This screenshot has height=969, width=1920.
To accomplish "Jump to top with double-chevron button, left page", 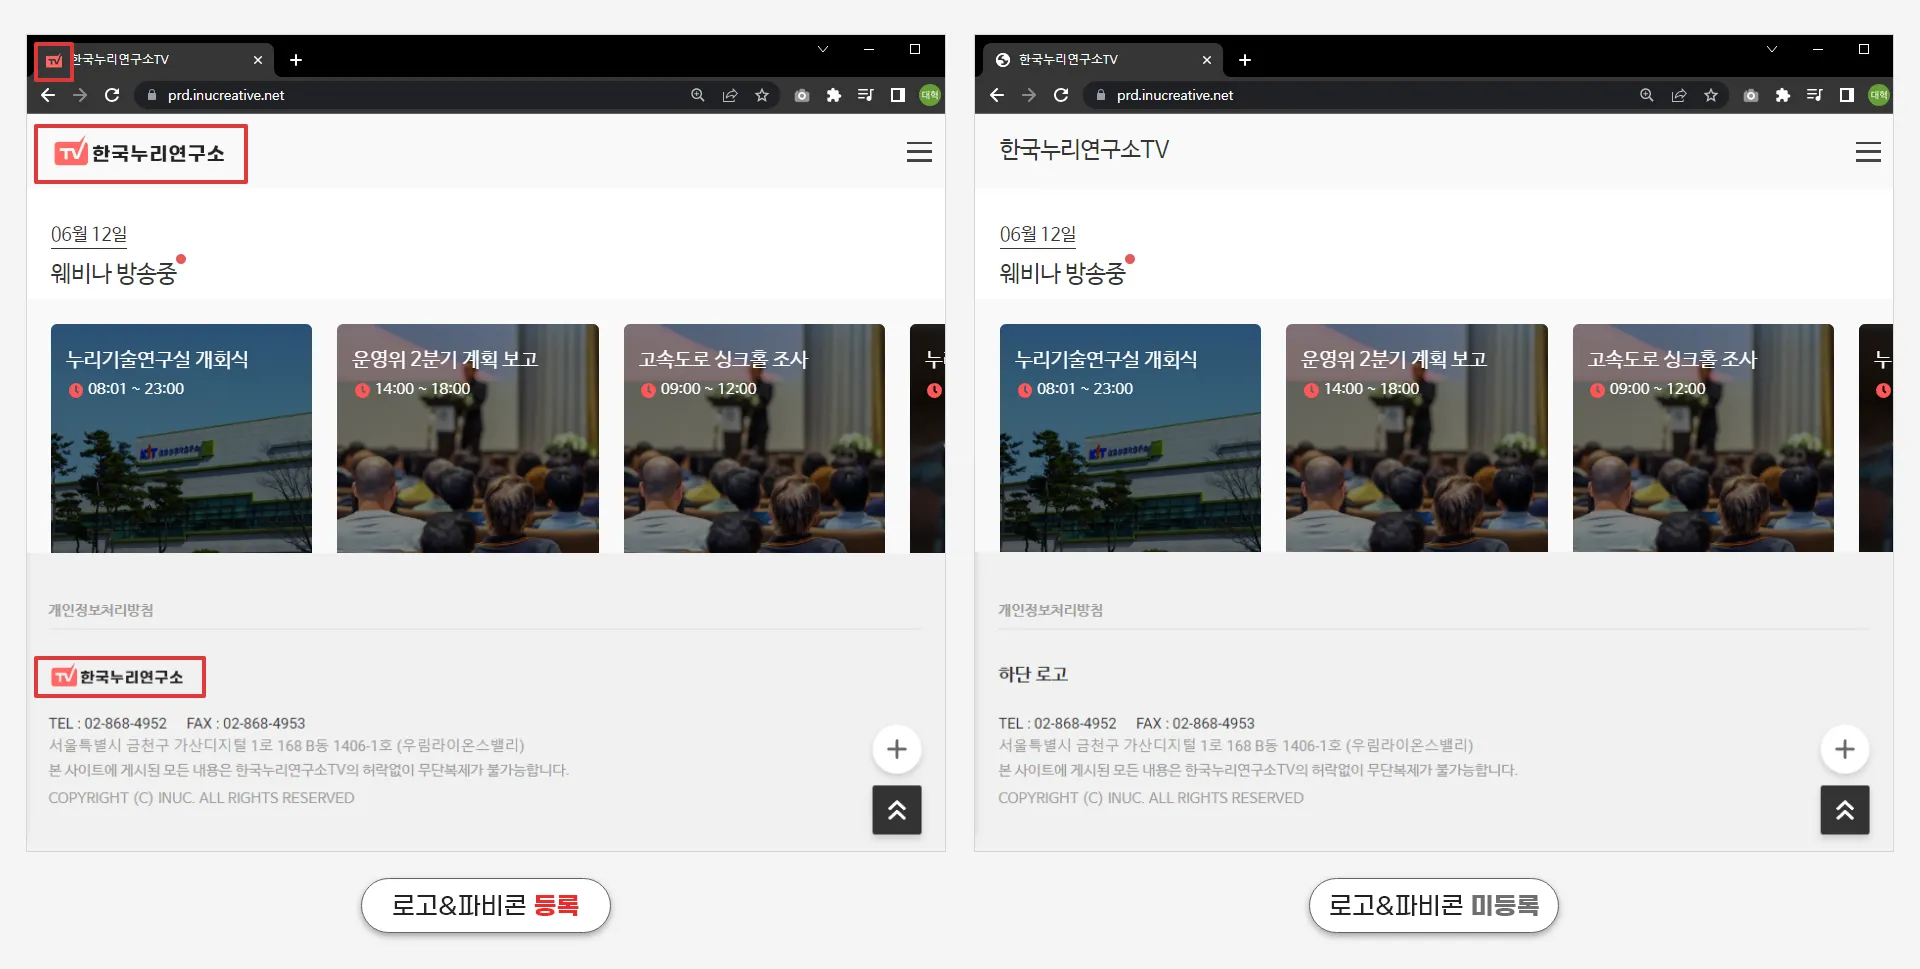I will coord(897,810).
